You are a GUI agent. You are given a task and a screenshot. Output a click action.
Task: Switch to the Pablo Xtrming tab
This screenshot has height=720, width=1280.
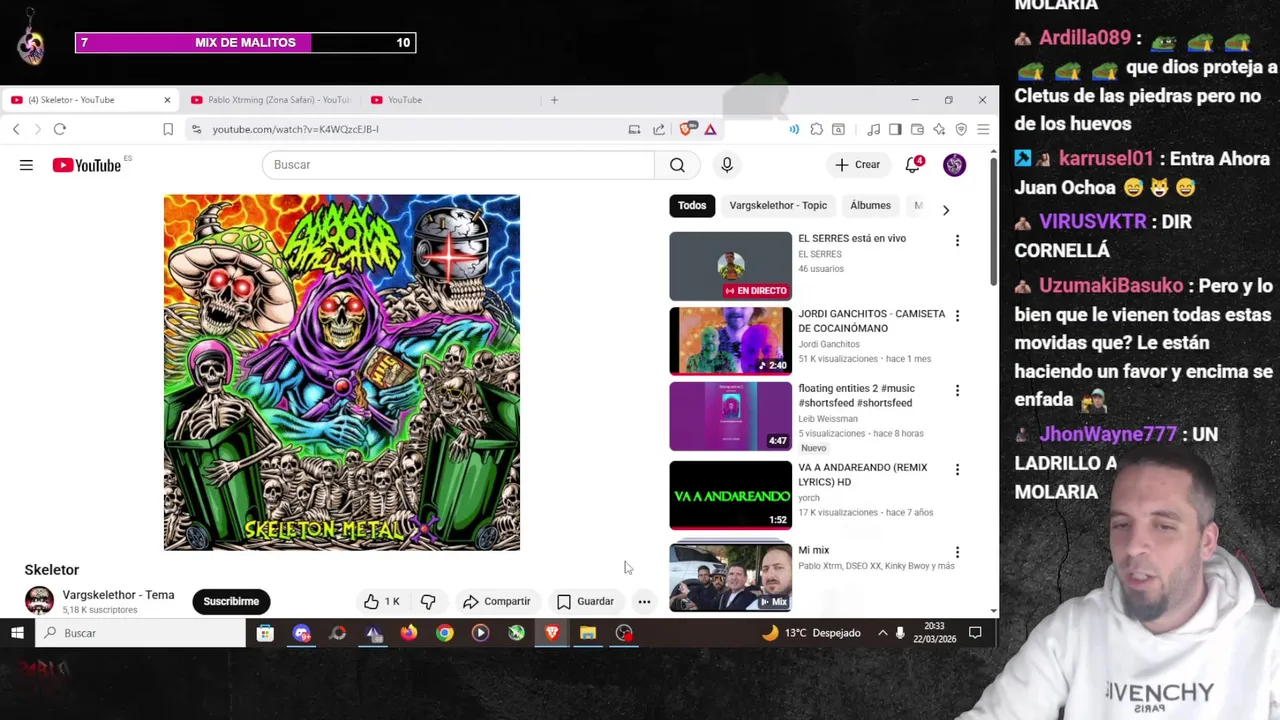(x=270, y=100)
